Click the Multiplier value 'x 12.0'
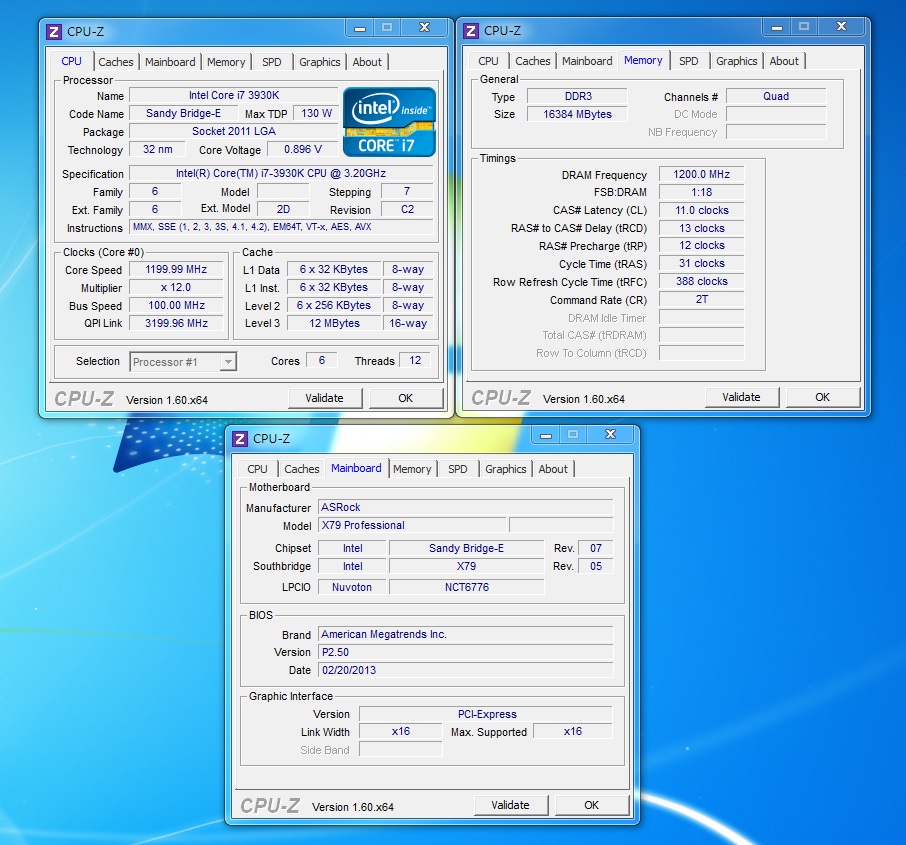906x845 pixels. click(x=176, y=287)
